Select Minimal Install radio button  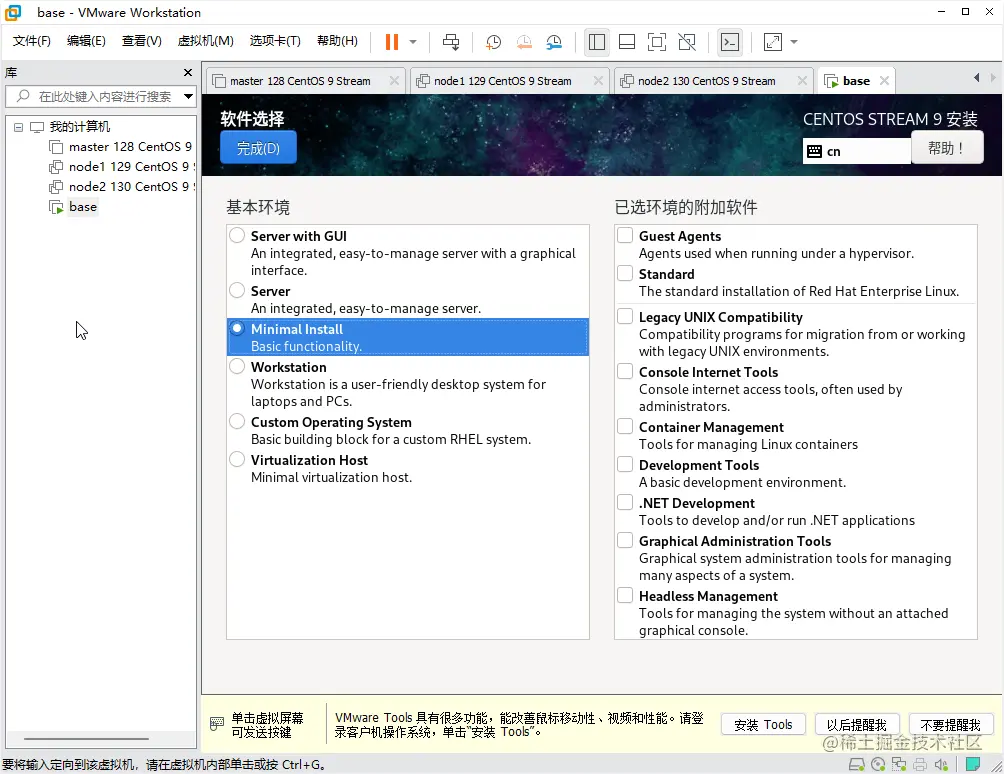(x=237, y=328)
